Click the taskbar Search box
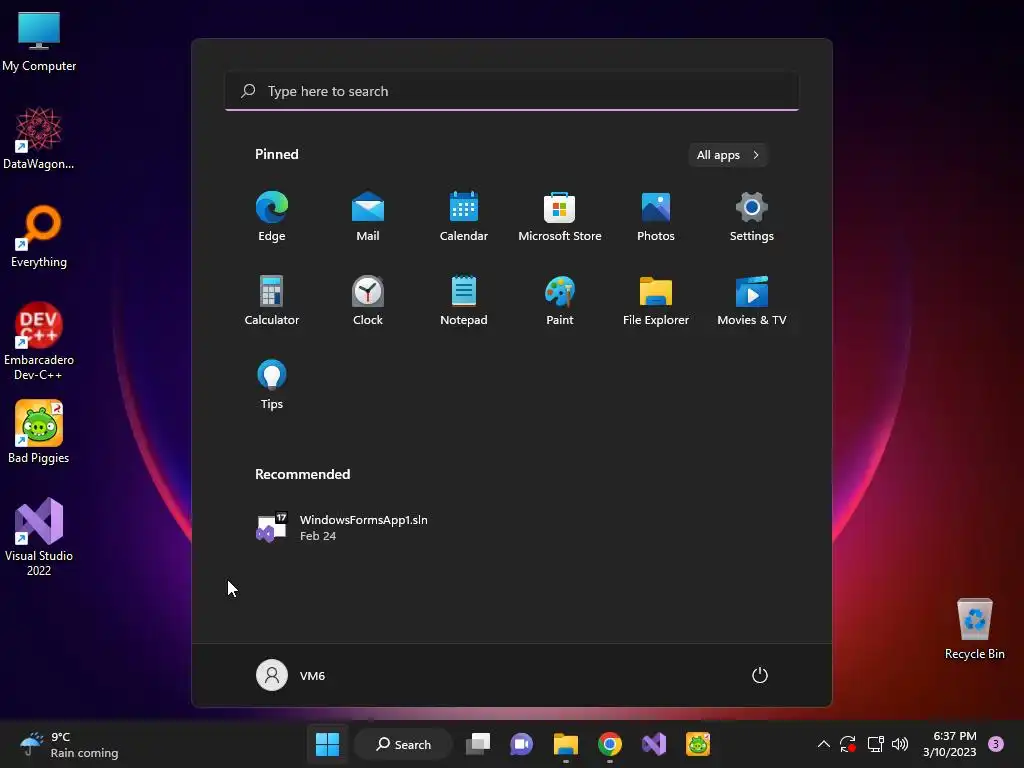This screenshot has height=768, width=1024. click(404, 744)
